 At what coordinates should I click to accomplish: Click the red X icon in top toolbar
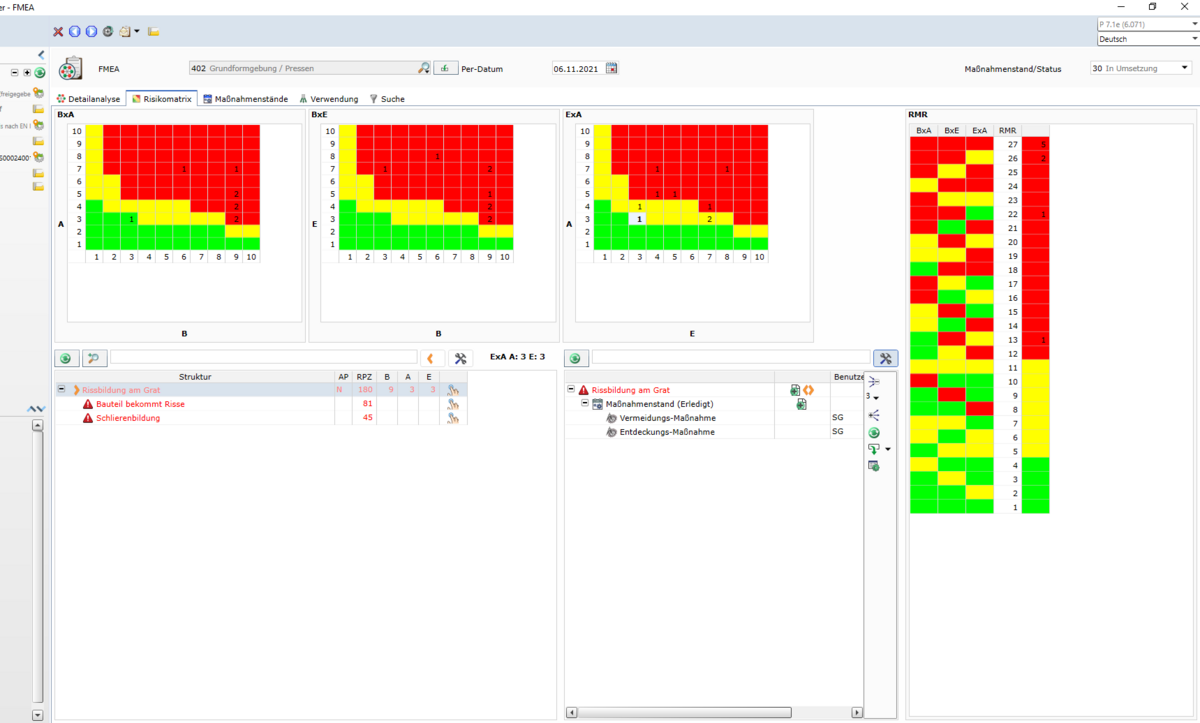pos(58,32)
